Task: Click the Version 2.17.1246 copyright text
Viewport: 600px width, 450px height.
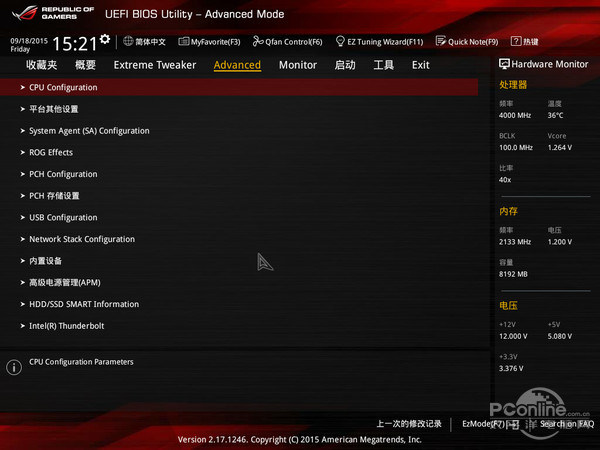Action: 300,440
